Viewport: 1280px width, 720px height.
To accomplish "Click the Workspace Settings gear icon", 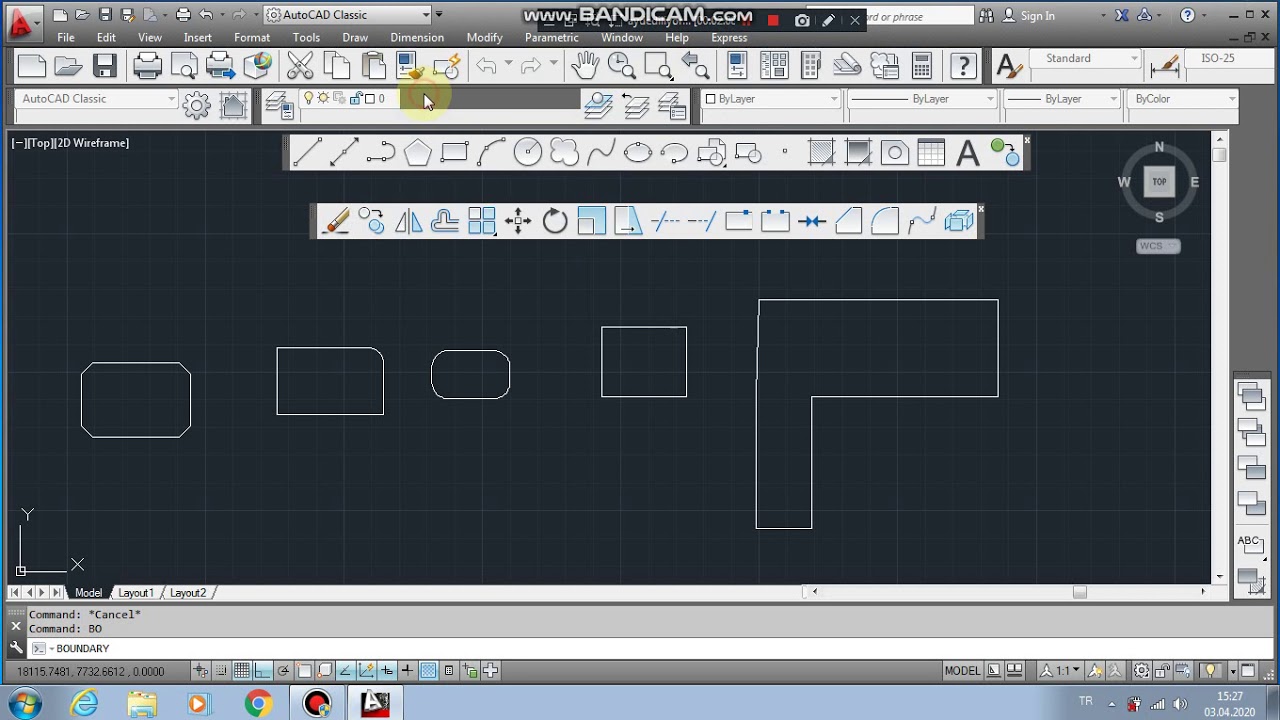I will coord(196,104).
